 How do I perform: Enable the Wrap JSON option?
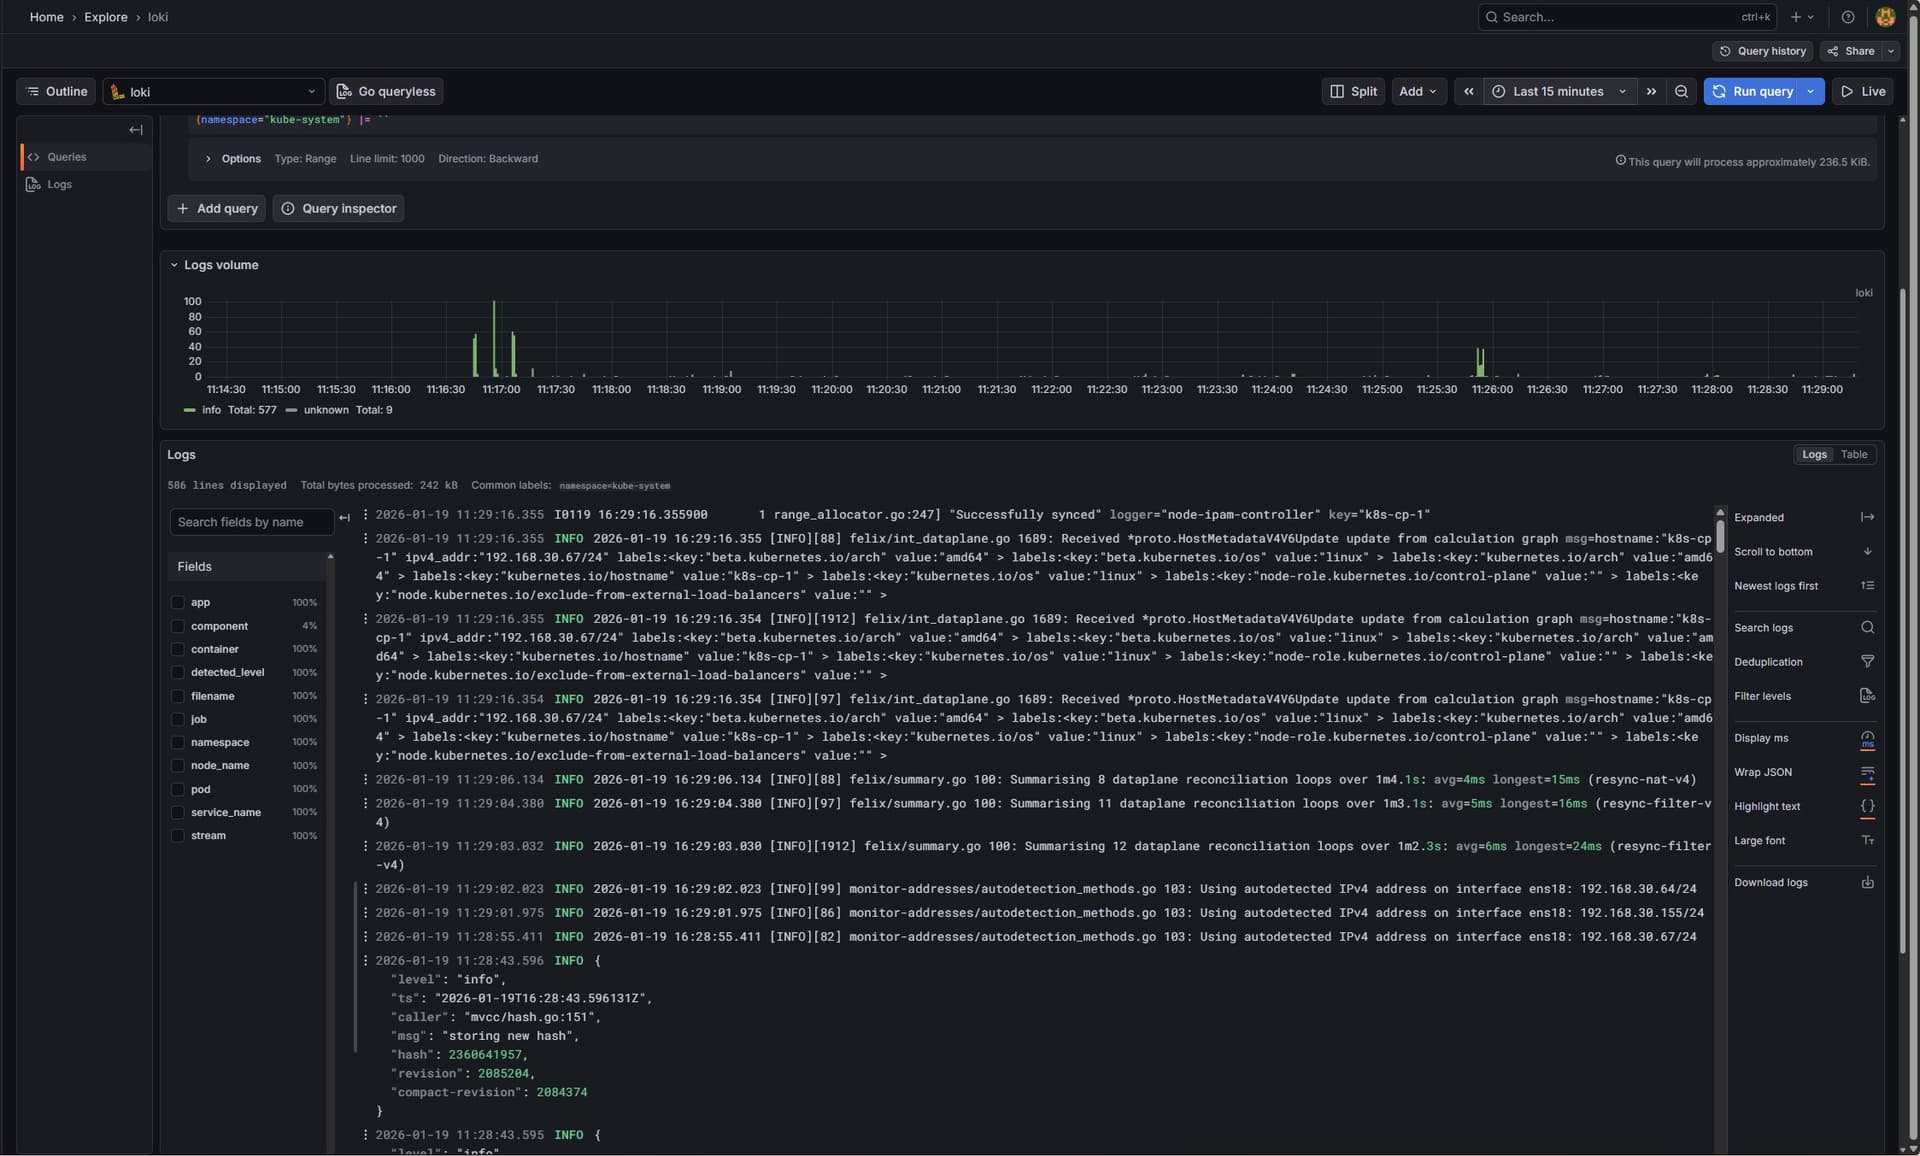1868,774
